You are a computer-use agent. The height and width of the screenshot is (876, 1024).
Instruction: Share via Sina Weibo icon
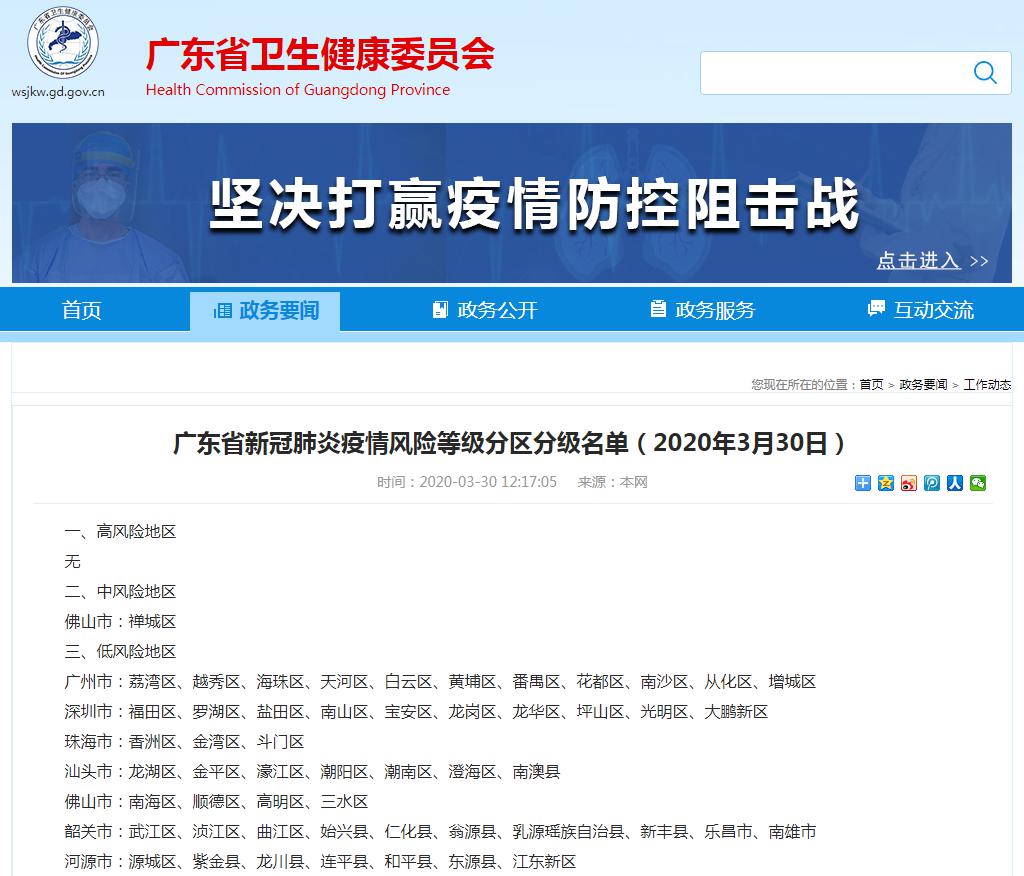[908, 483]
